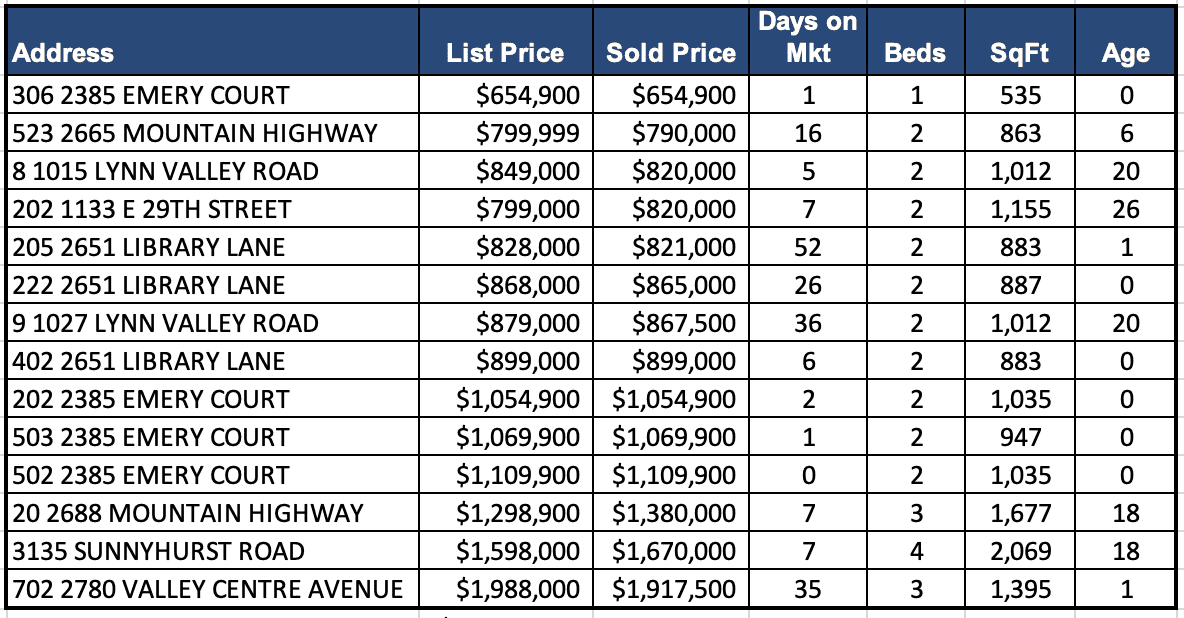Click the SqFt column header
1184x618 pixels.
[x=1019, y=54]
